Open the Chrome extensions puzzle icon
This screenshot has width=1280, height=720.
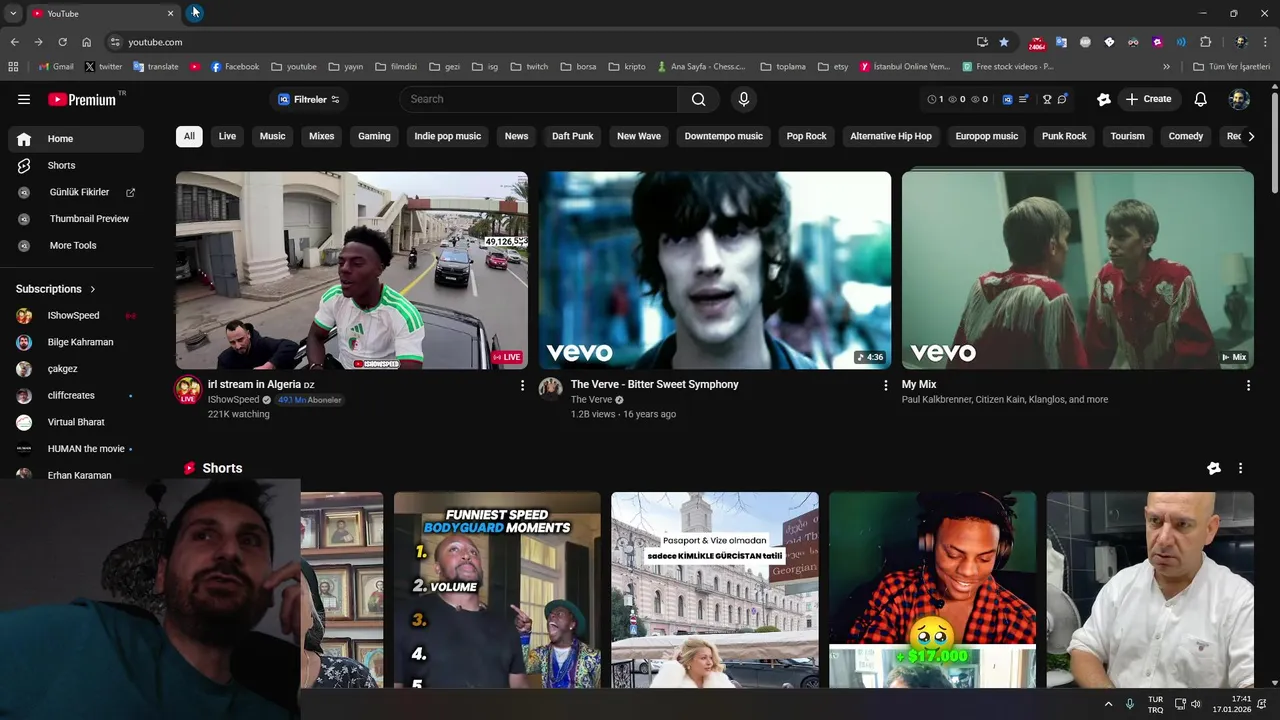[1205, 42]
